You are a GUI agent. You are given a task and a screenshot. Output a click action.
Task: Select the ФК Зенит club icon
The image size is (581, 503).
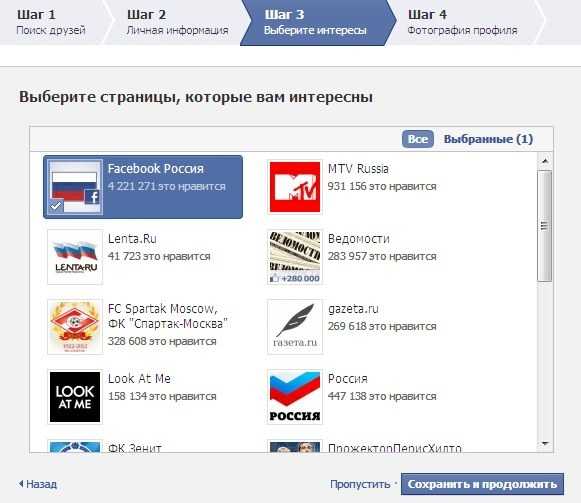75,446
